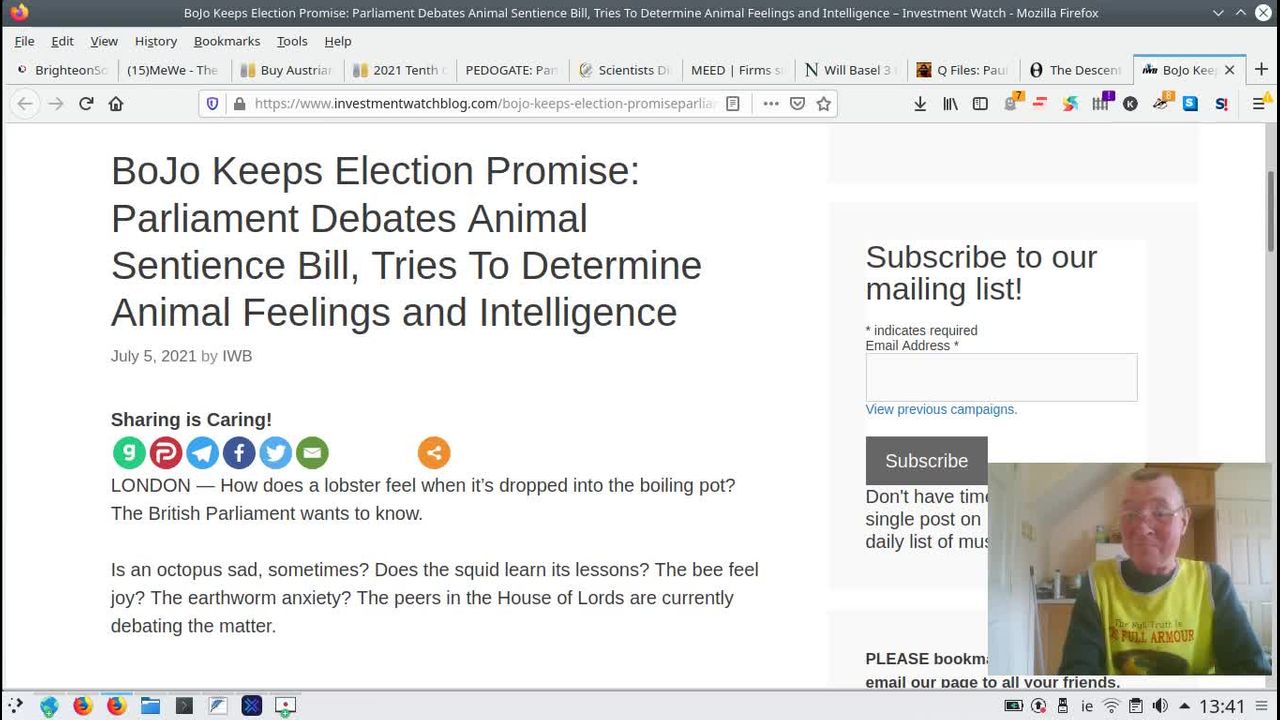Open the Bookmarks menu
1280x720 pixels.
point(226,41)
